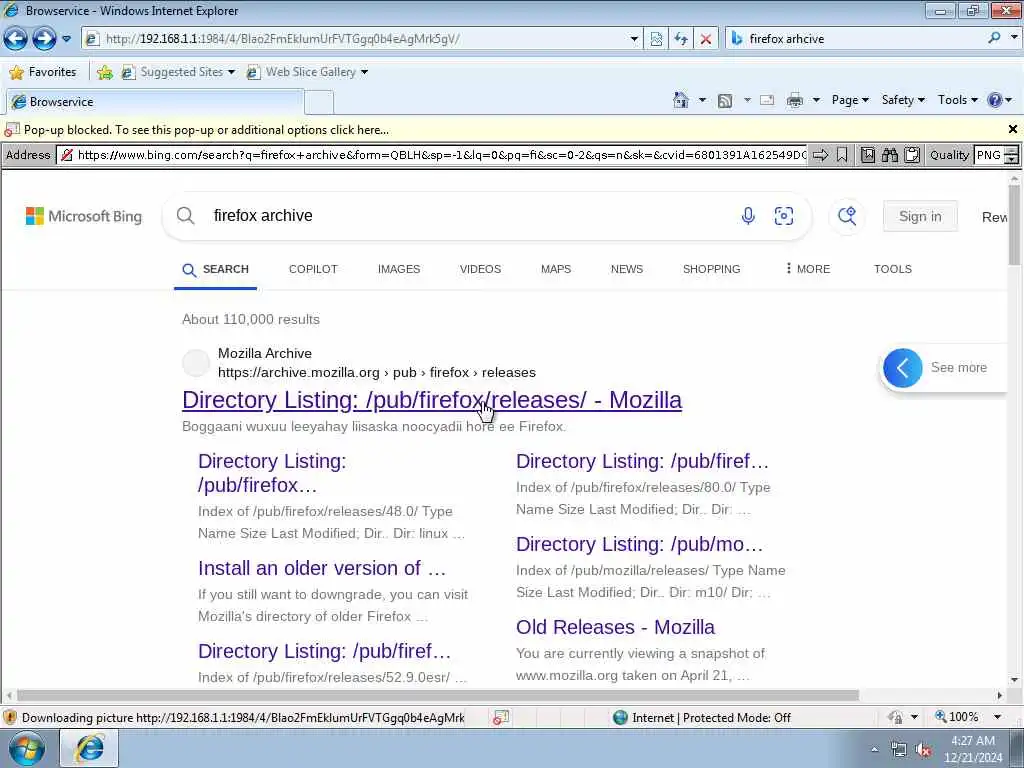Open 'Directory Listing: /pub/firefox/releases/ - Mozilla' result
Screen dimensions: 1024x768
(x=432, y=400)
